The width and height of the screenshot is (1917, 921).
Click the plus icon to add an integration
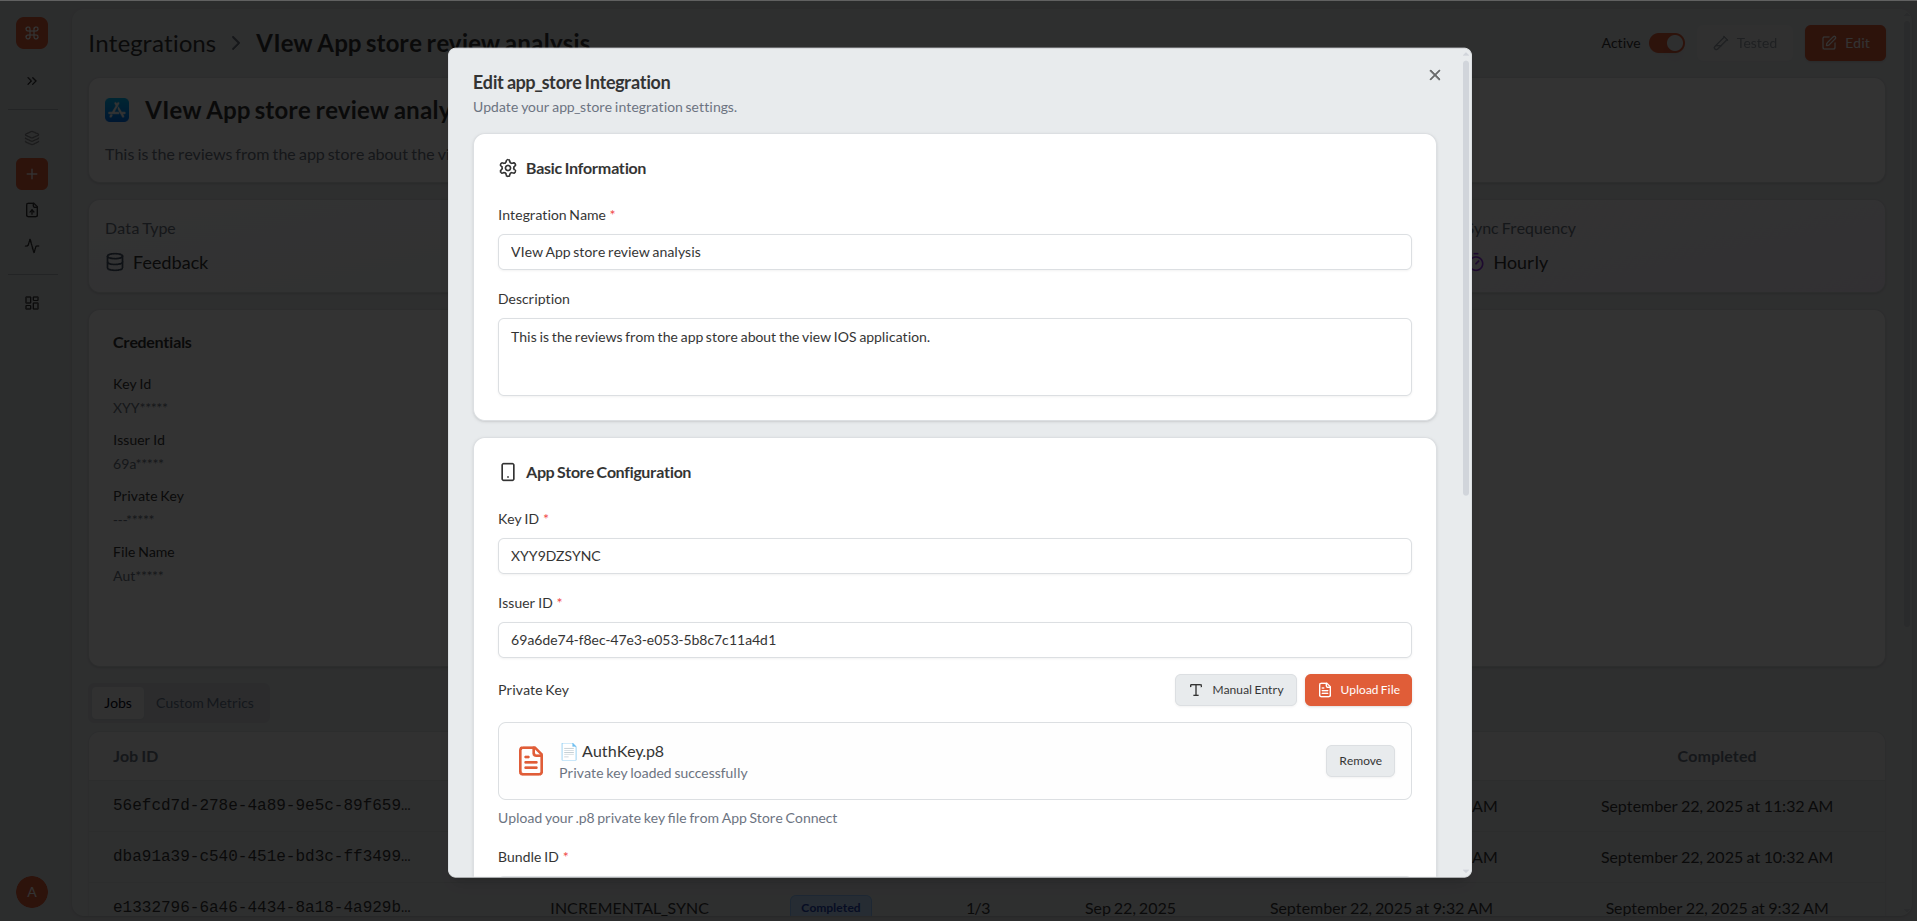click(x=31, y=173)
